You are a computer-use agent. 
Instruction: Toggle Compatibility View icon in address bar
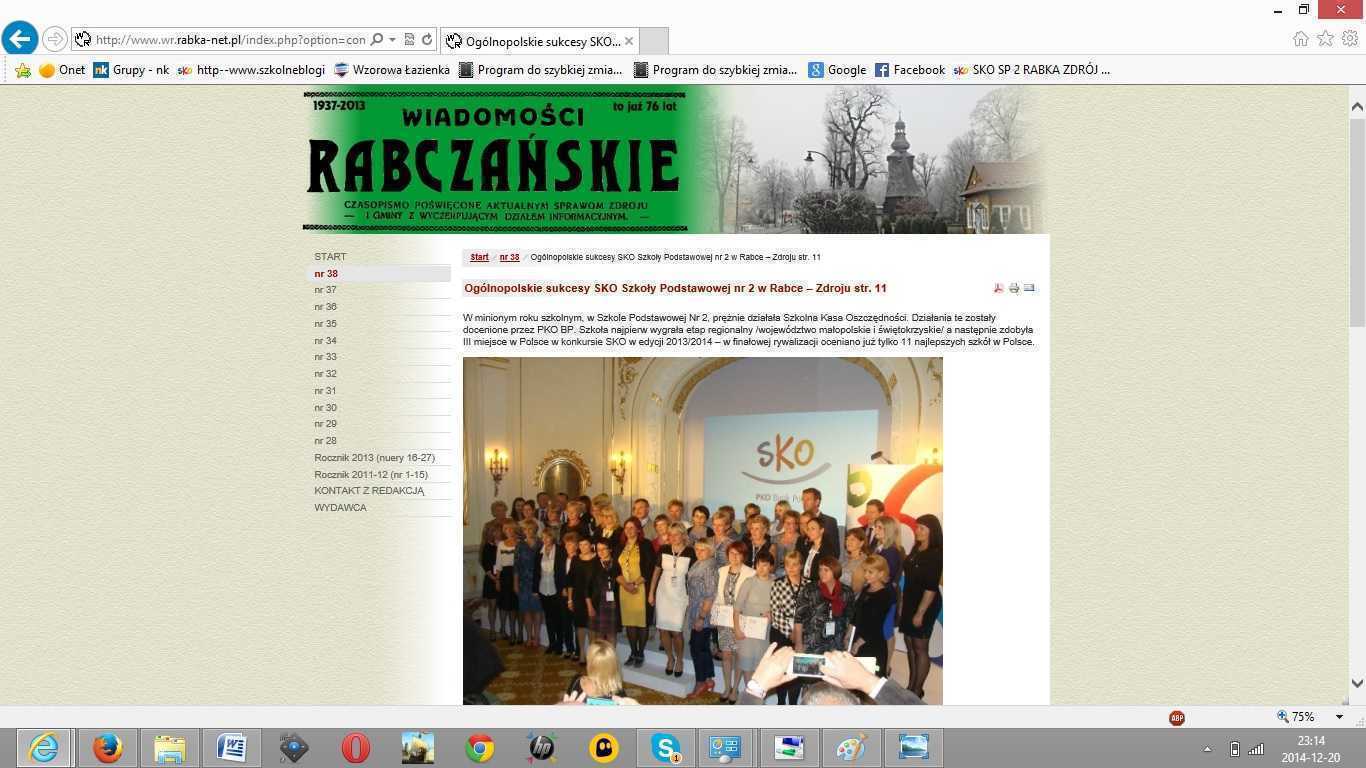[409, 40]
